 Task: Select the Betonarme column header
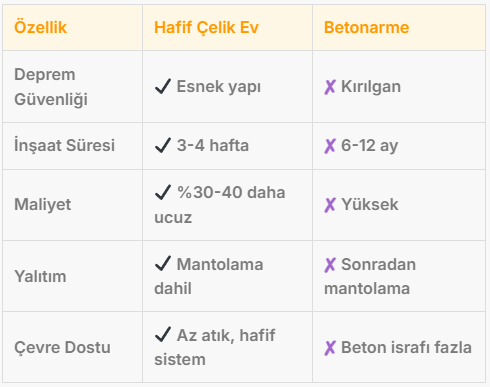tap(366, 27)
